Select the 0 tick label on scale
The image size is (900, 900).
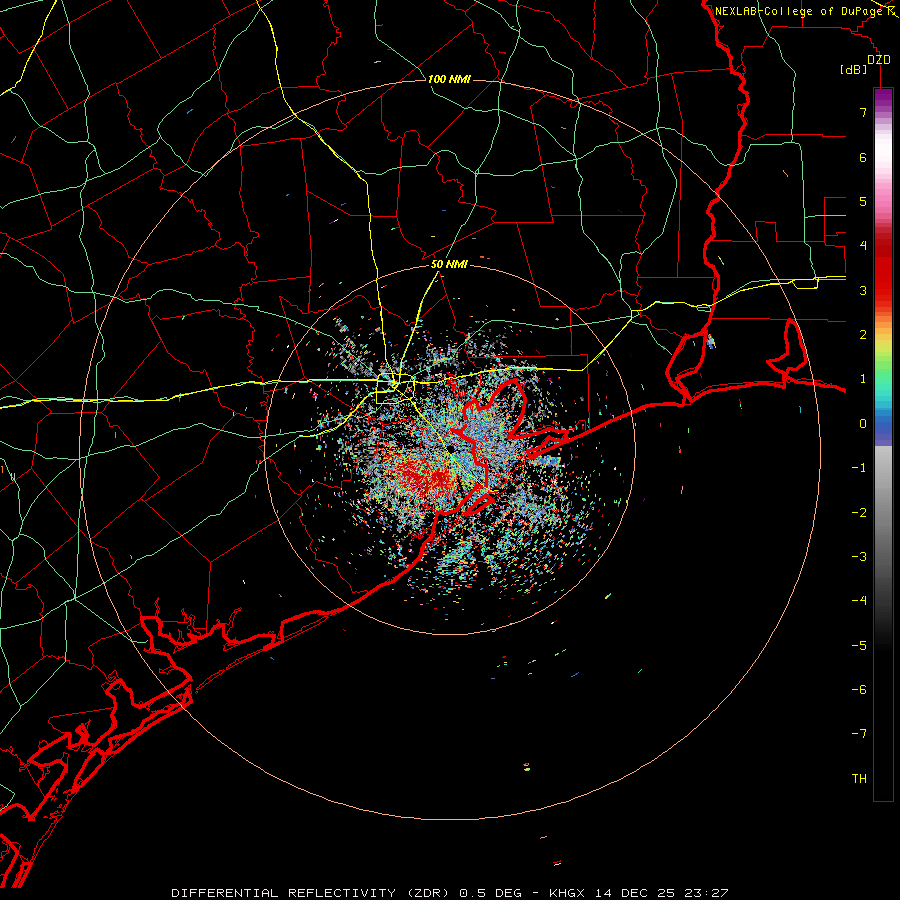coord(863,424)
